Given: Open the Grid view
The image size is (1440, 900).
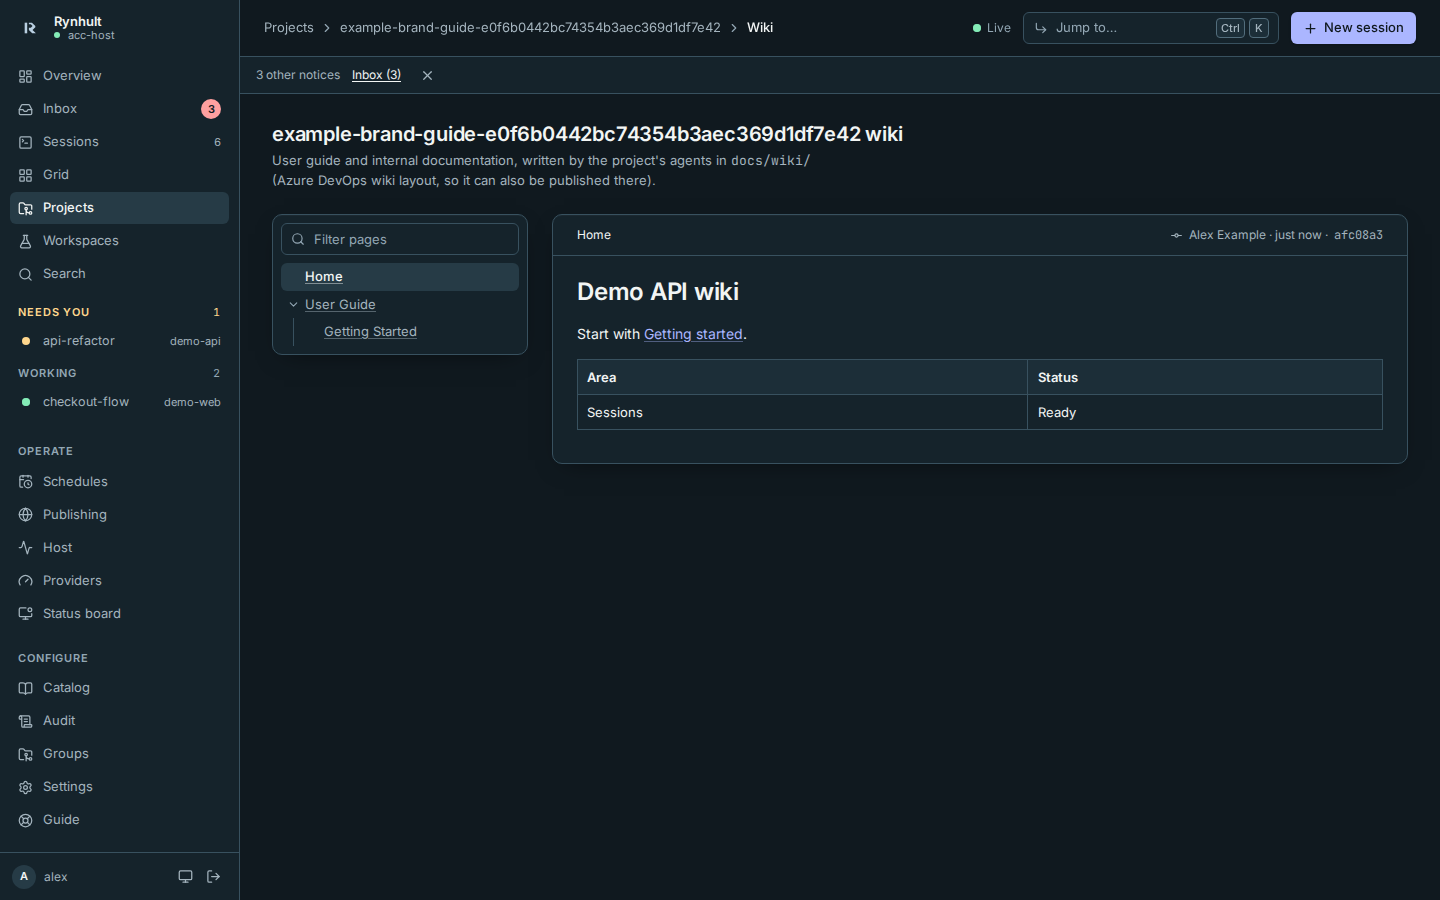Looking at the screenshot, I should [119, 175].
